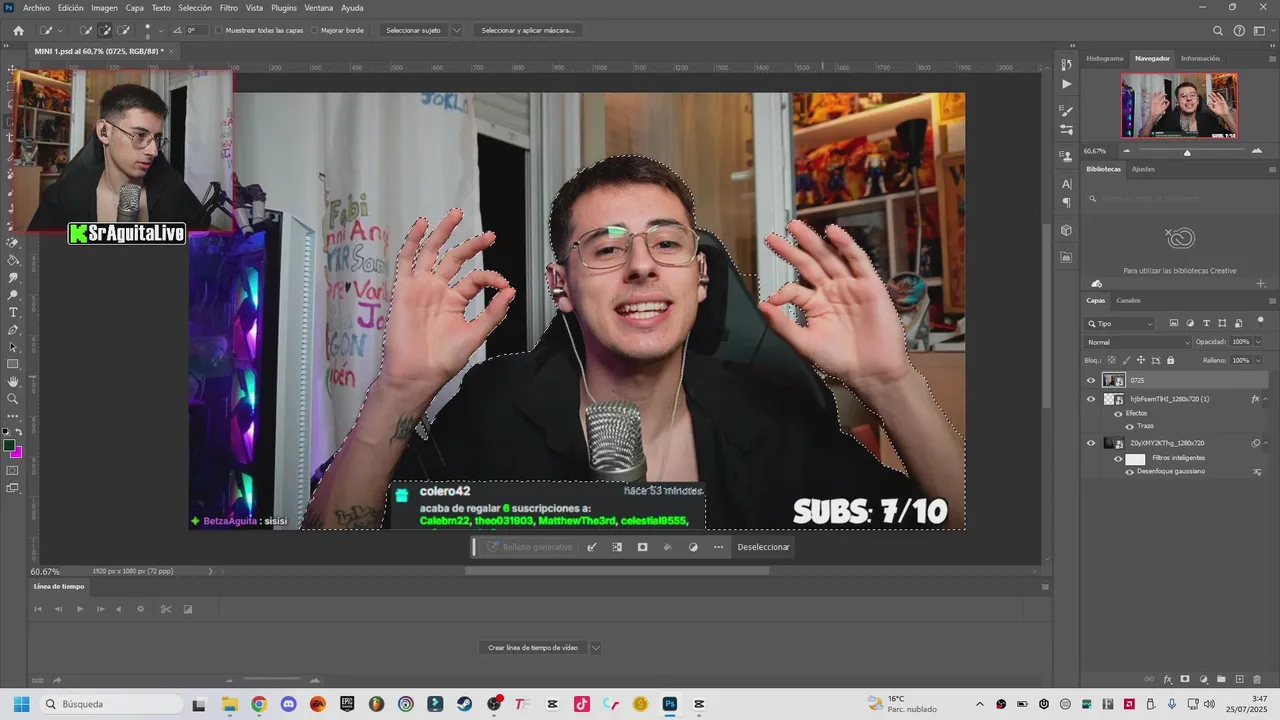Screen dimensions: 1280x720
Task: Filter layers by pixel layer icon
Action: 1174,323
